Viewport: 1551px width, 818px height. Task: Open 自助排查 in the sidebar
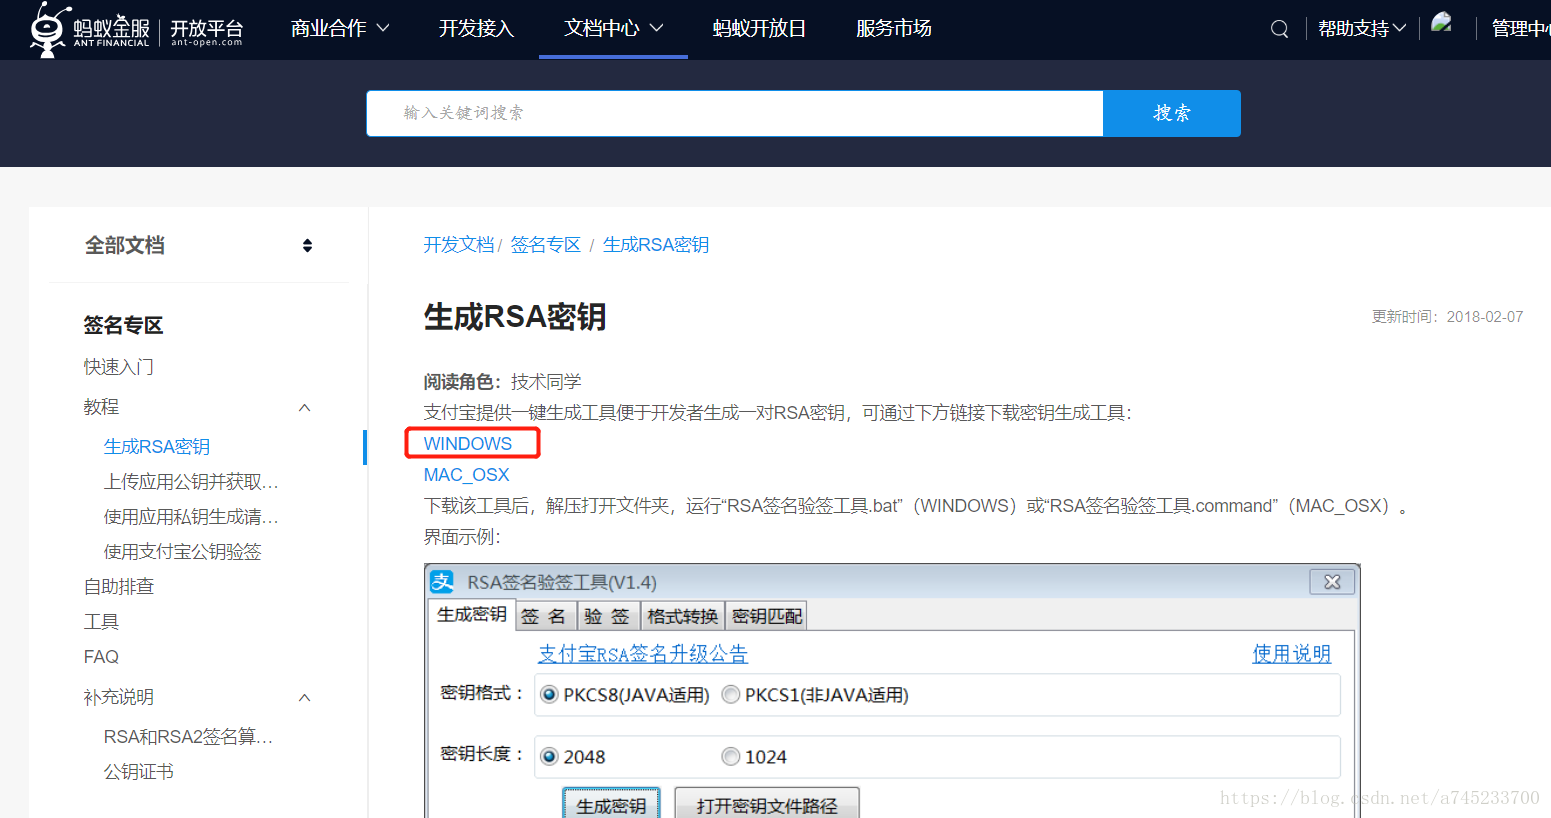pyautogui.click(x=119, y=587)
